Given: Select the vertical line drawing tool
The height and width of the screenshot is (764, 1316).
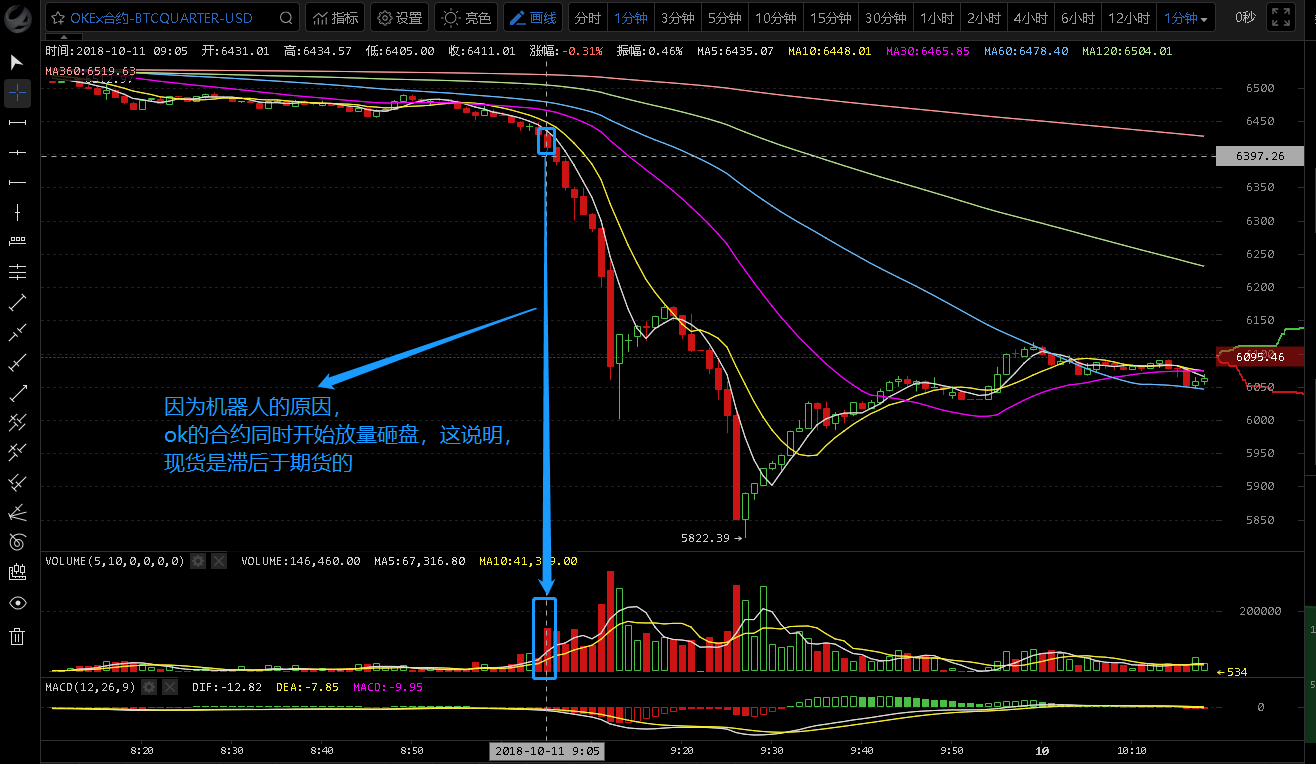Looking at the screenshot, I should click(x=17, y=212).
